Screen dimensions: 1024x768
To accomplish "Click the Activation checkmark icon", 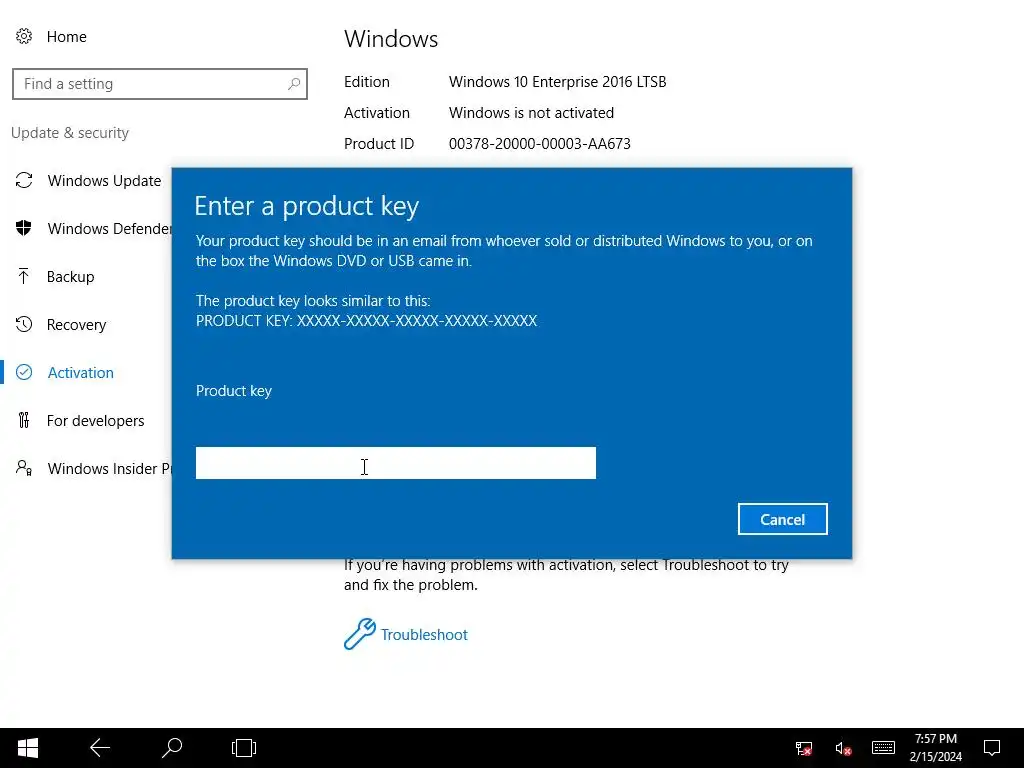I will click(24, 372).
